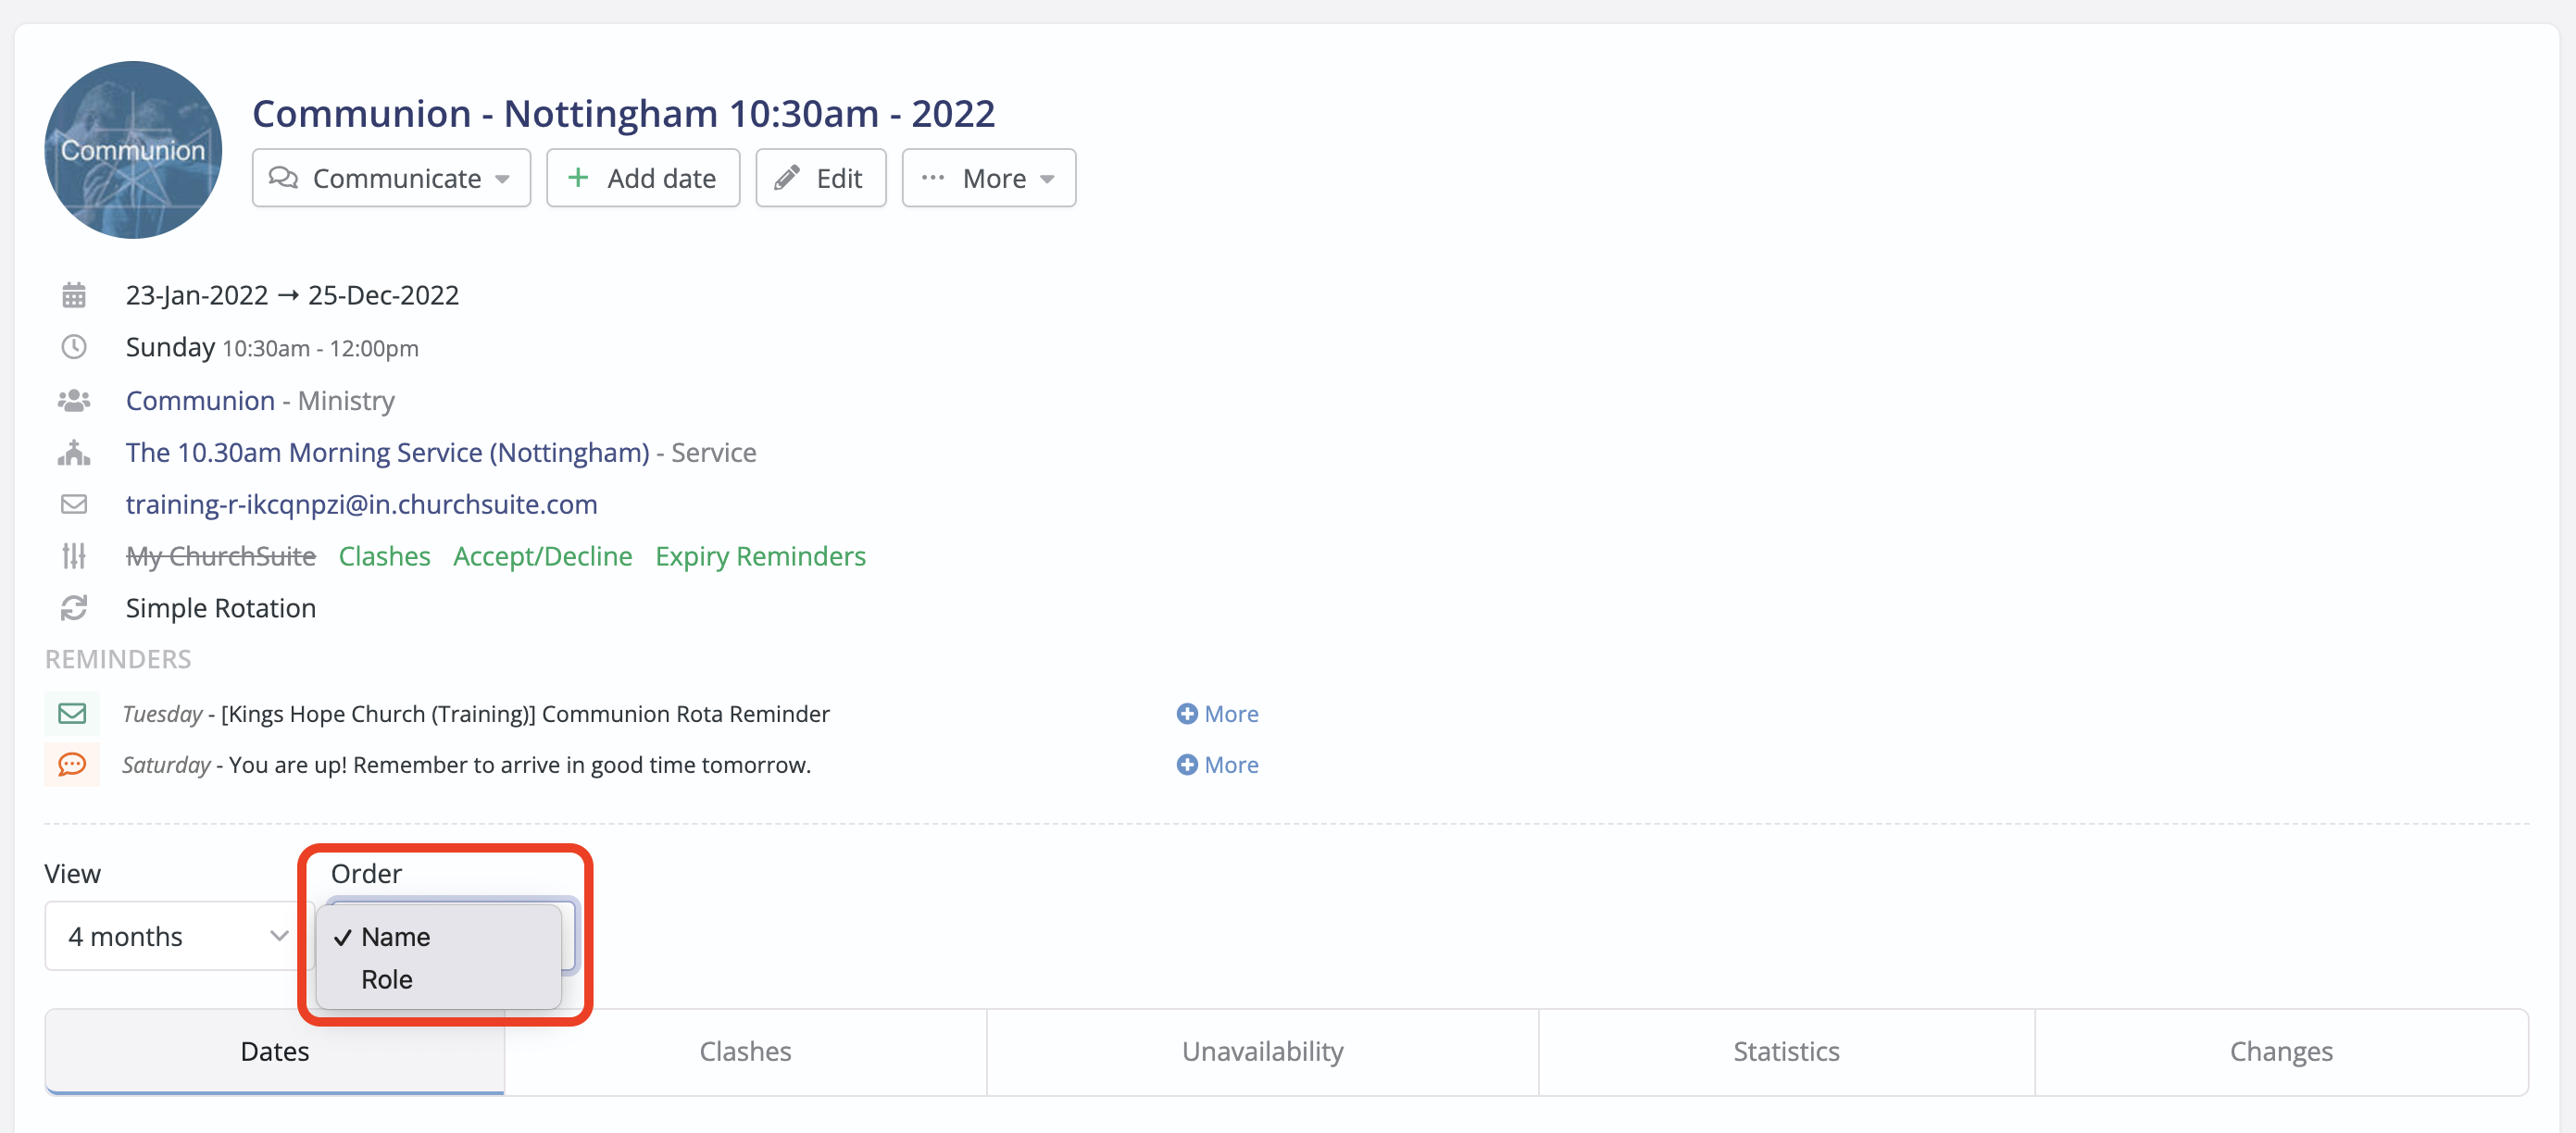The image size is (2576, 1133).
Task: Open the 4 months View dropdown
Action: pos(177,937)
